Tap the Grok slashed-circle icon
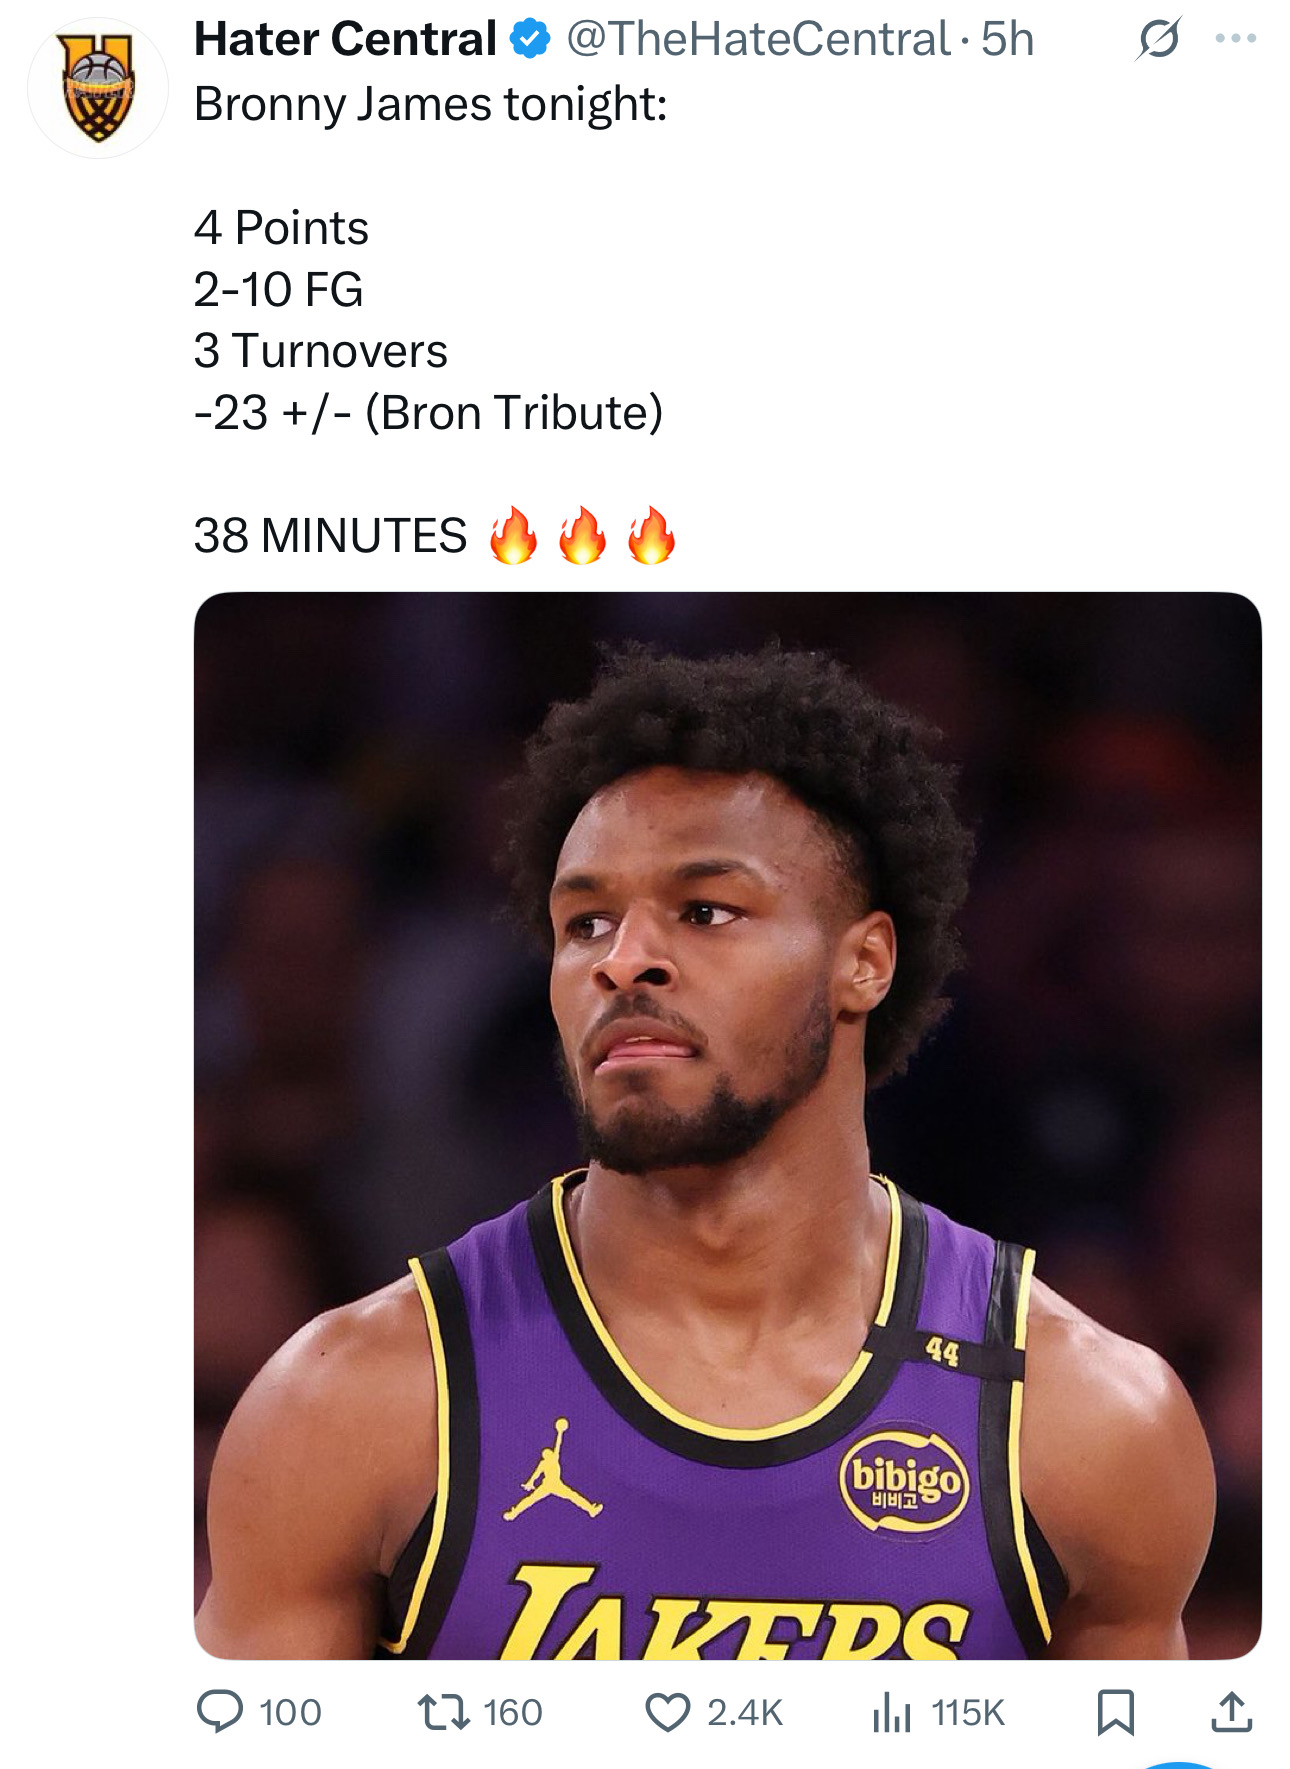This screenshot has height=1769, width=1290. 1159,39
